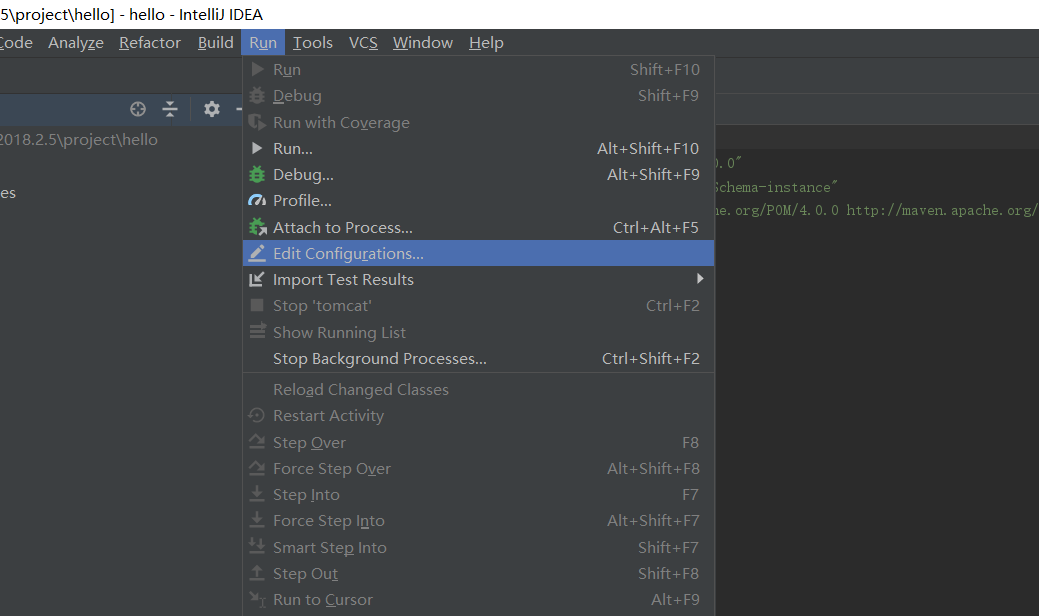Image resolution: width=1039 pixels, height=616 pixels.
Task: Select Stop Background Processes...
Action: click(x=478, y=358)
